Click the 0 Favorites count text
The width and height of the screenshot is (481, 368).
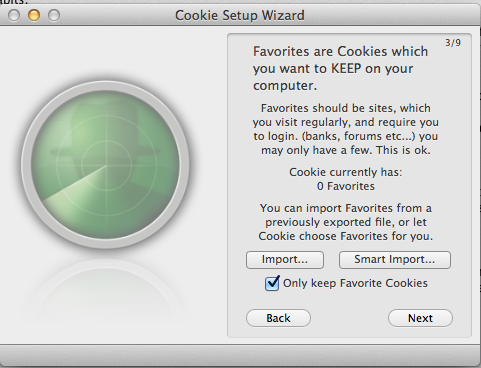click(x=346, y=186)
